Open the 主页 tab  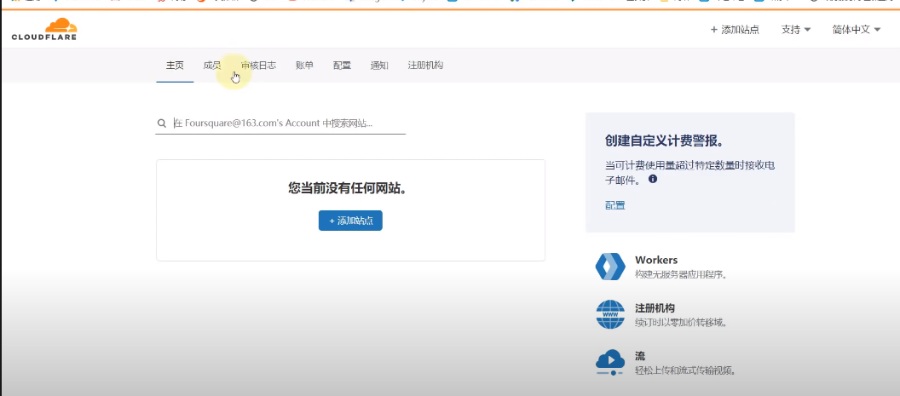(x=174, y=65)
